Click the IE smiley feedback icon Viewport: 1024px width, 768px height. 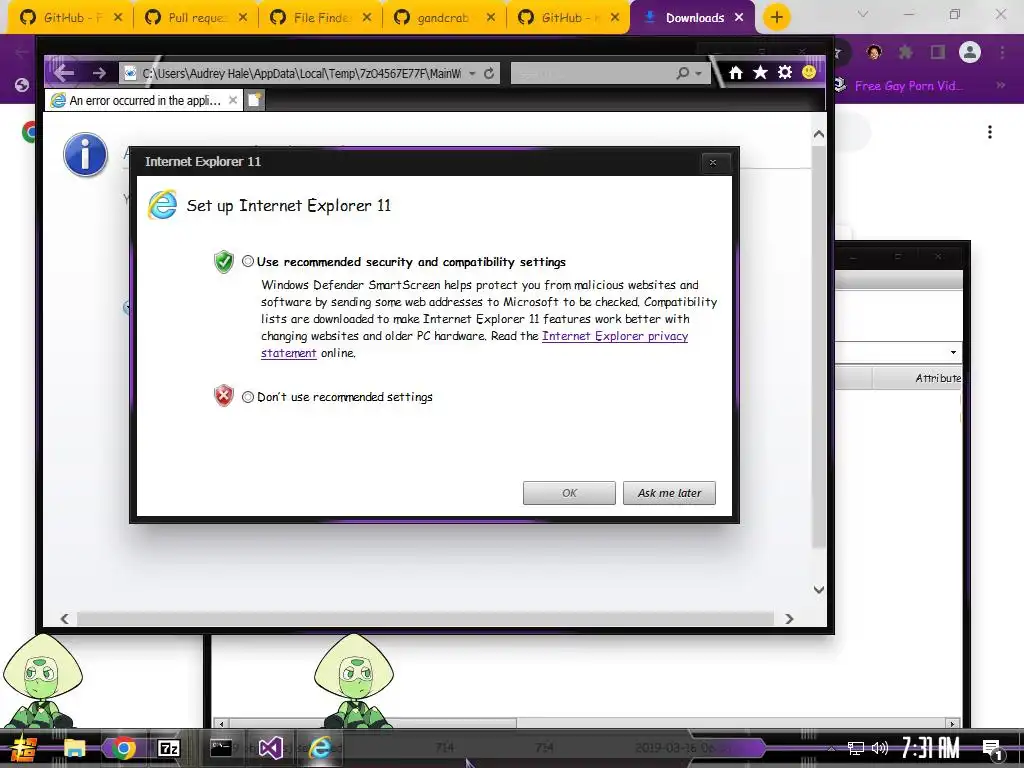click(808, 72)
